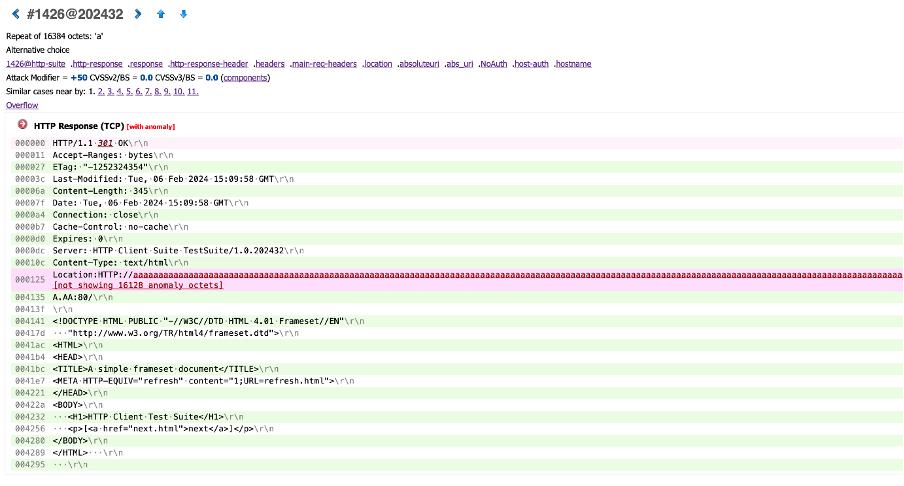Click the Alternative choice text
The height and width of the screenshot is (486, 904).
[37, 50]
